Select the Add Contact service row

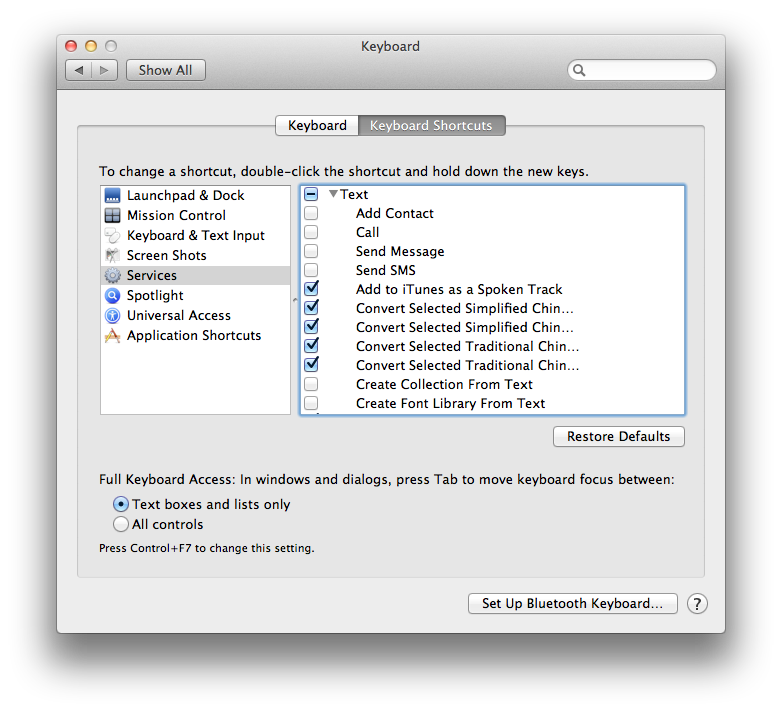pyautogui.click(x=493, y=213)
